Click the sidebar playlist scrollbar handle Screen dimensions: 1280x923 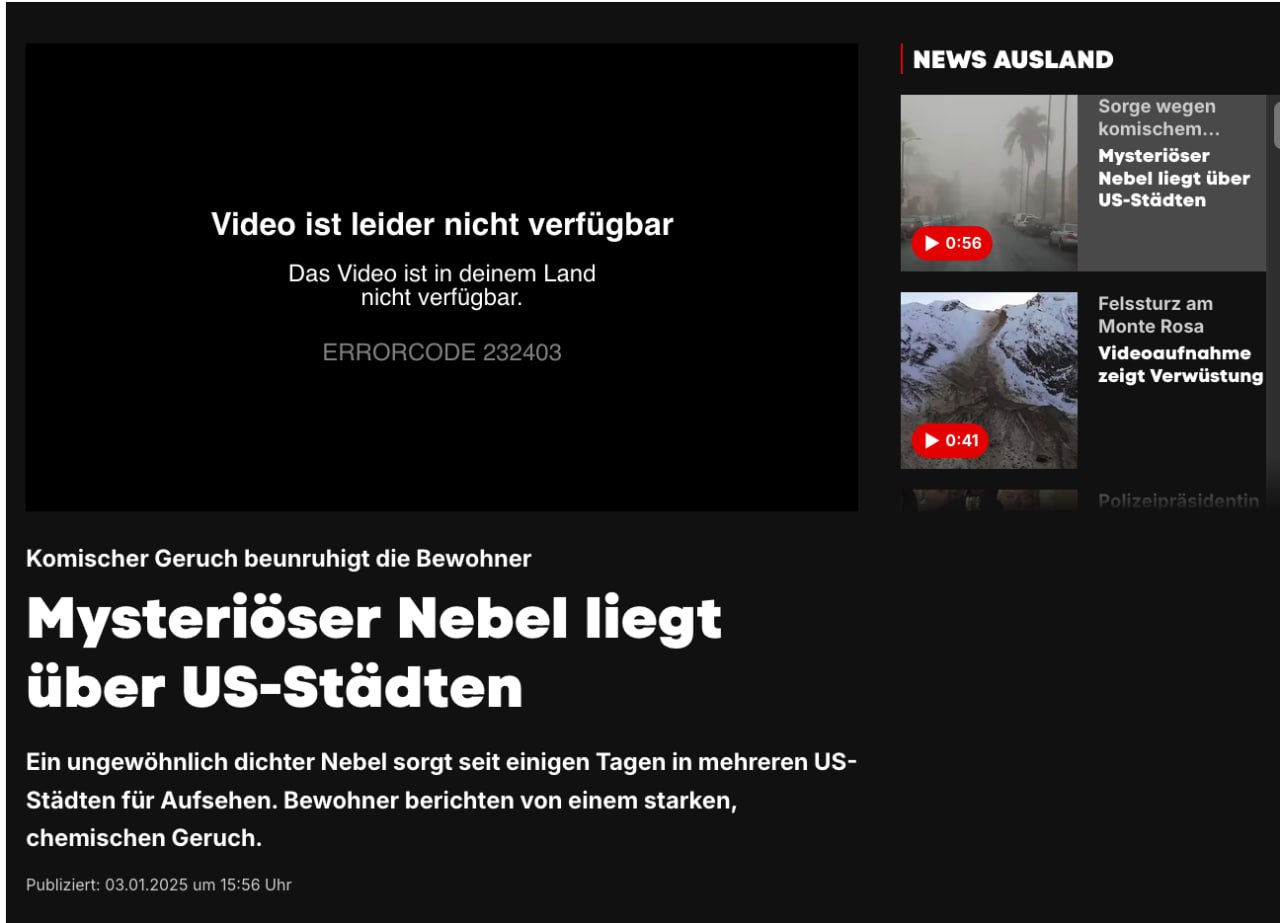tap(1276, 125)
